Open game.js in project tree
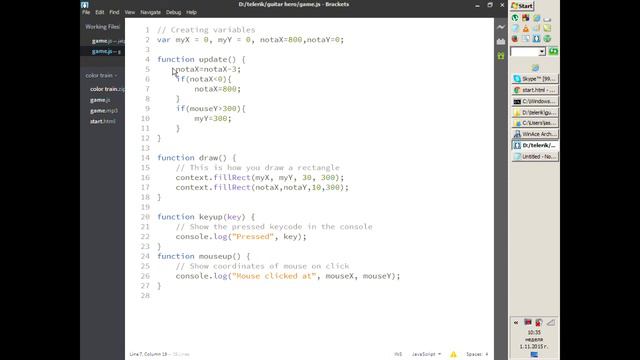The height and width of the screenshot is (360, 640). (x=100, y=100)
